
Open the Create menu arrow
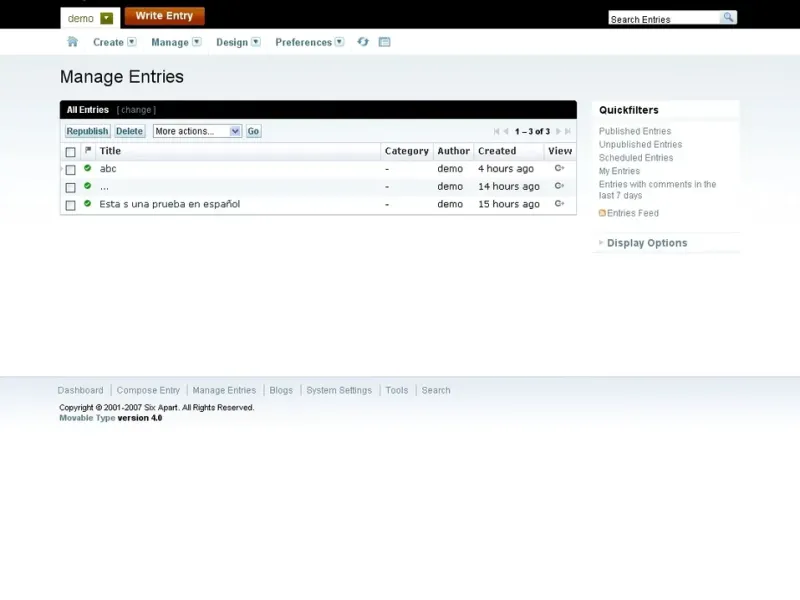click(x=132, y=42)
